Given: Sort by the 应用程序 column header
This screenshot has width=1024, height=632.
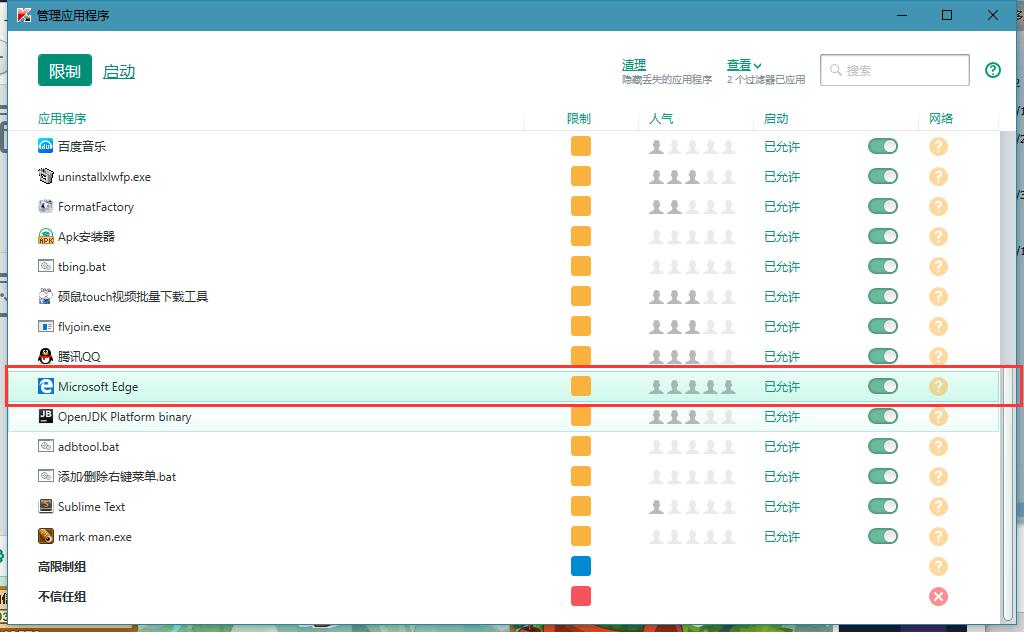Looking at the screenshot, I should coord(62,118).
